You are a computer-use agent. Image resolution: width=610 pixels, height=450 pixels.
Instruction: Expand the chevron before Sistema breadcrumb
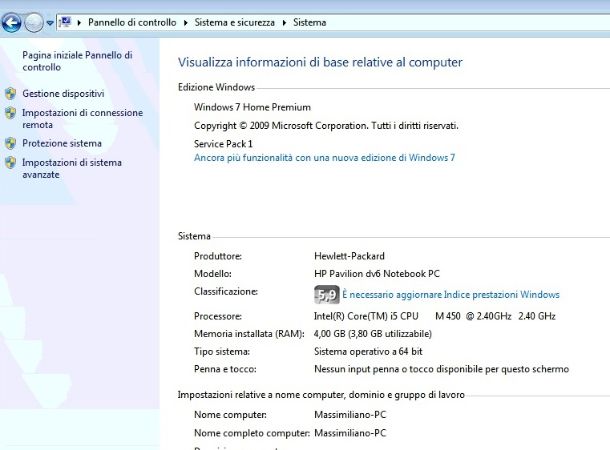click(284, 23)
